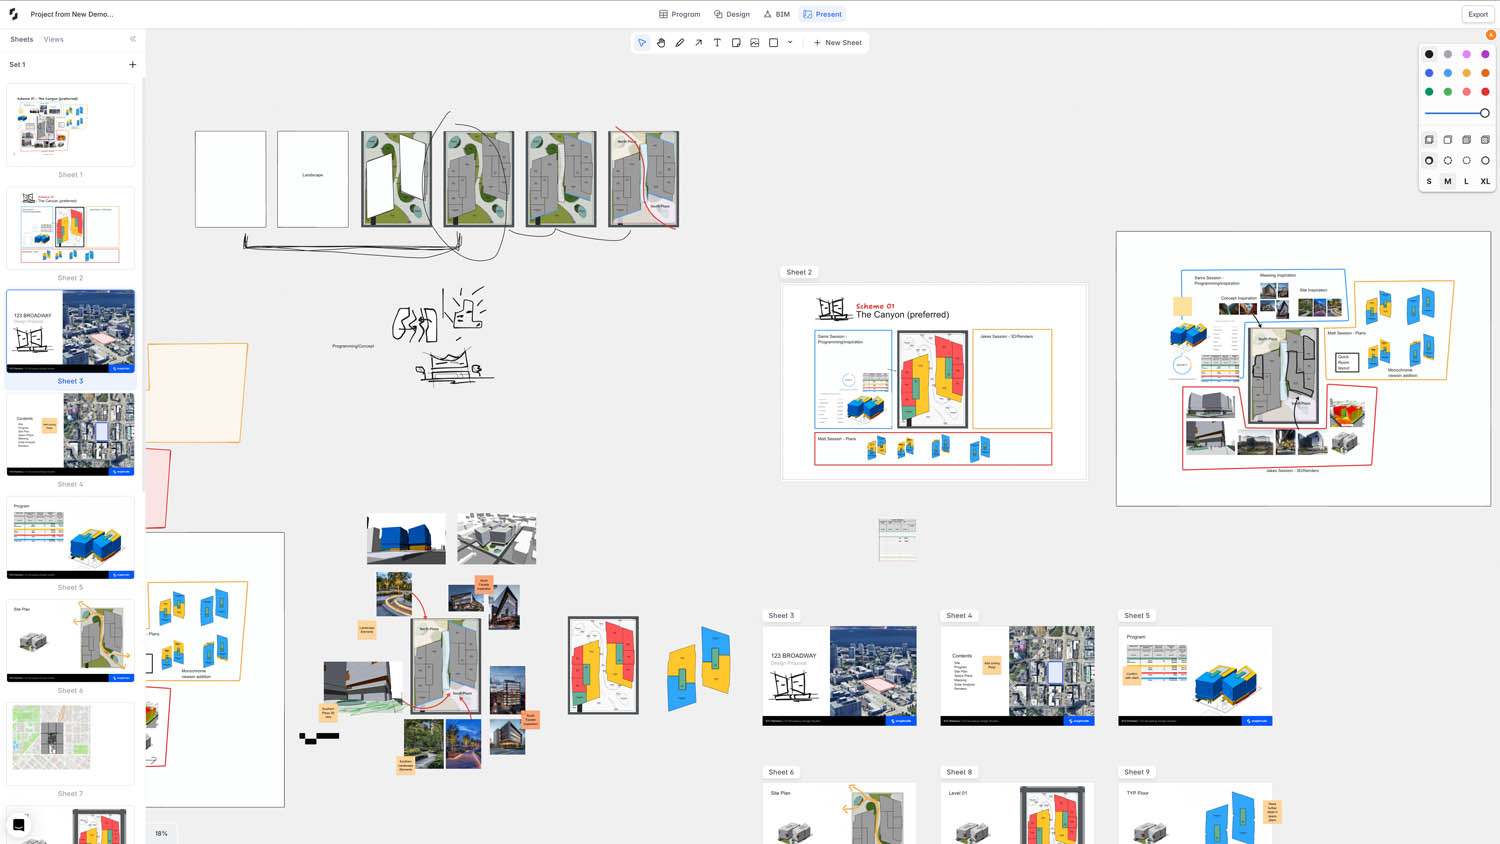Select the image insert tool
Viewport: 1500px width, 844px height.
coord(755,43)
